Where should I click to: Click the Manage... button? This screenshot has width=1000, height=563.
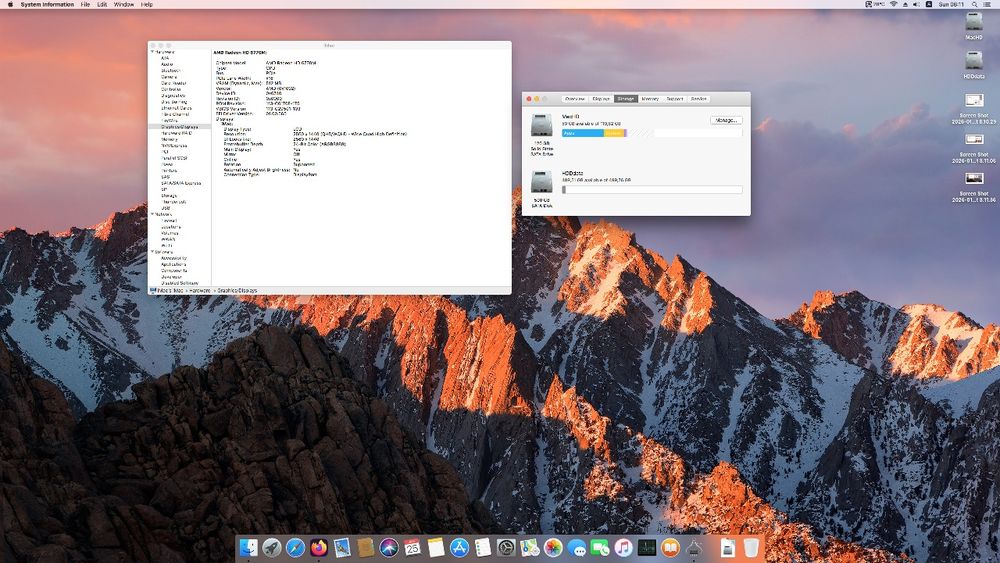click(x=726, y=120)
